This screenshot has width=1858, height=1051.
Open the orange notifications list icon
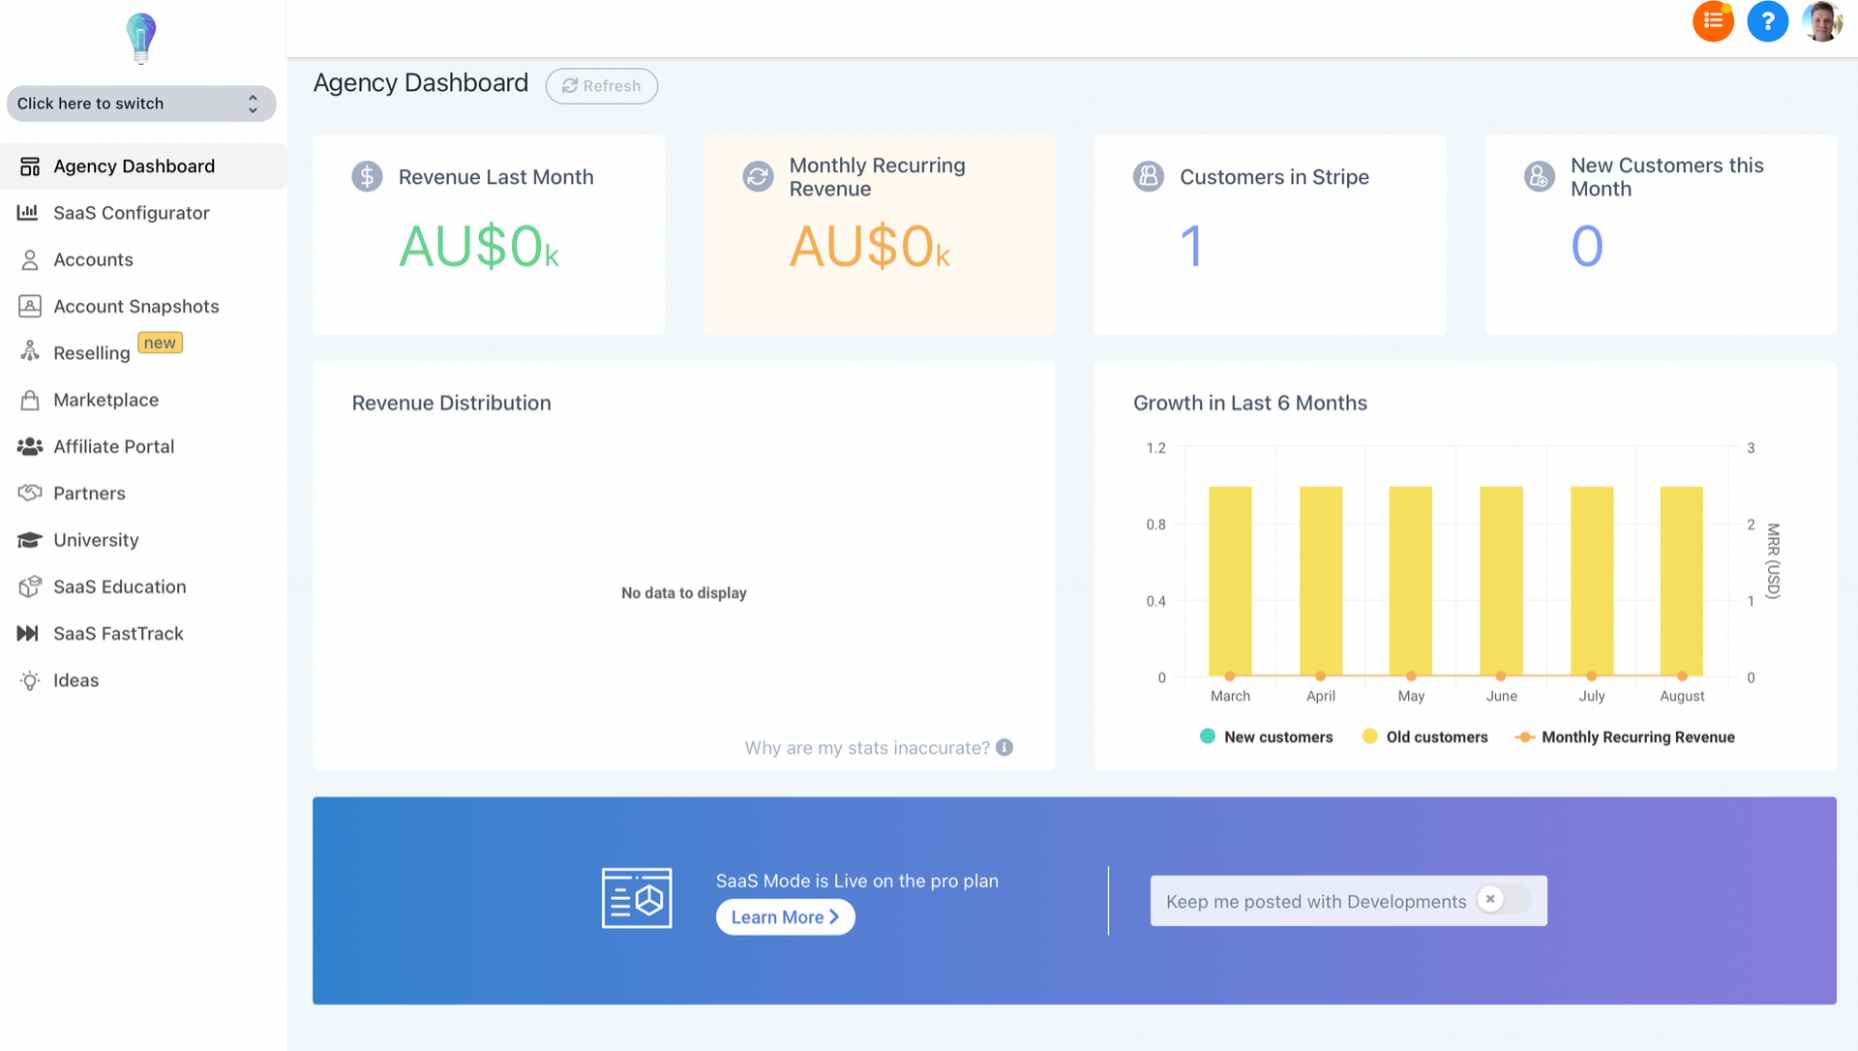(x=1712, y=21)
